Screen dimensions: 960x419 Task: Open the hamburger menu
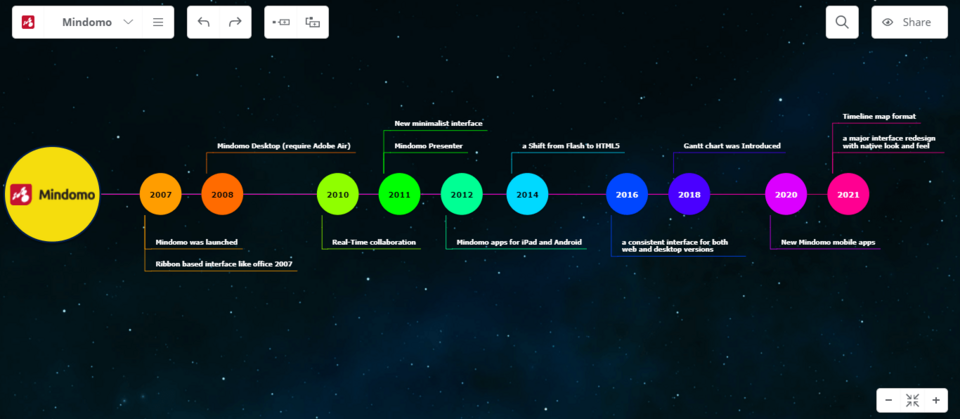pos(158,22)
